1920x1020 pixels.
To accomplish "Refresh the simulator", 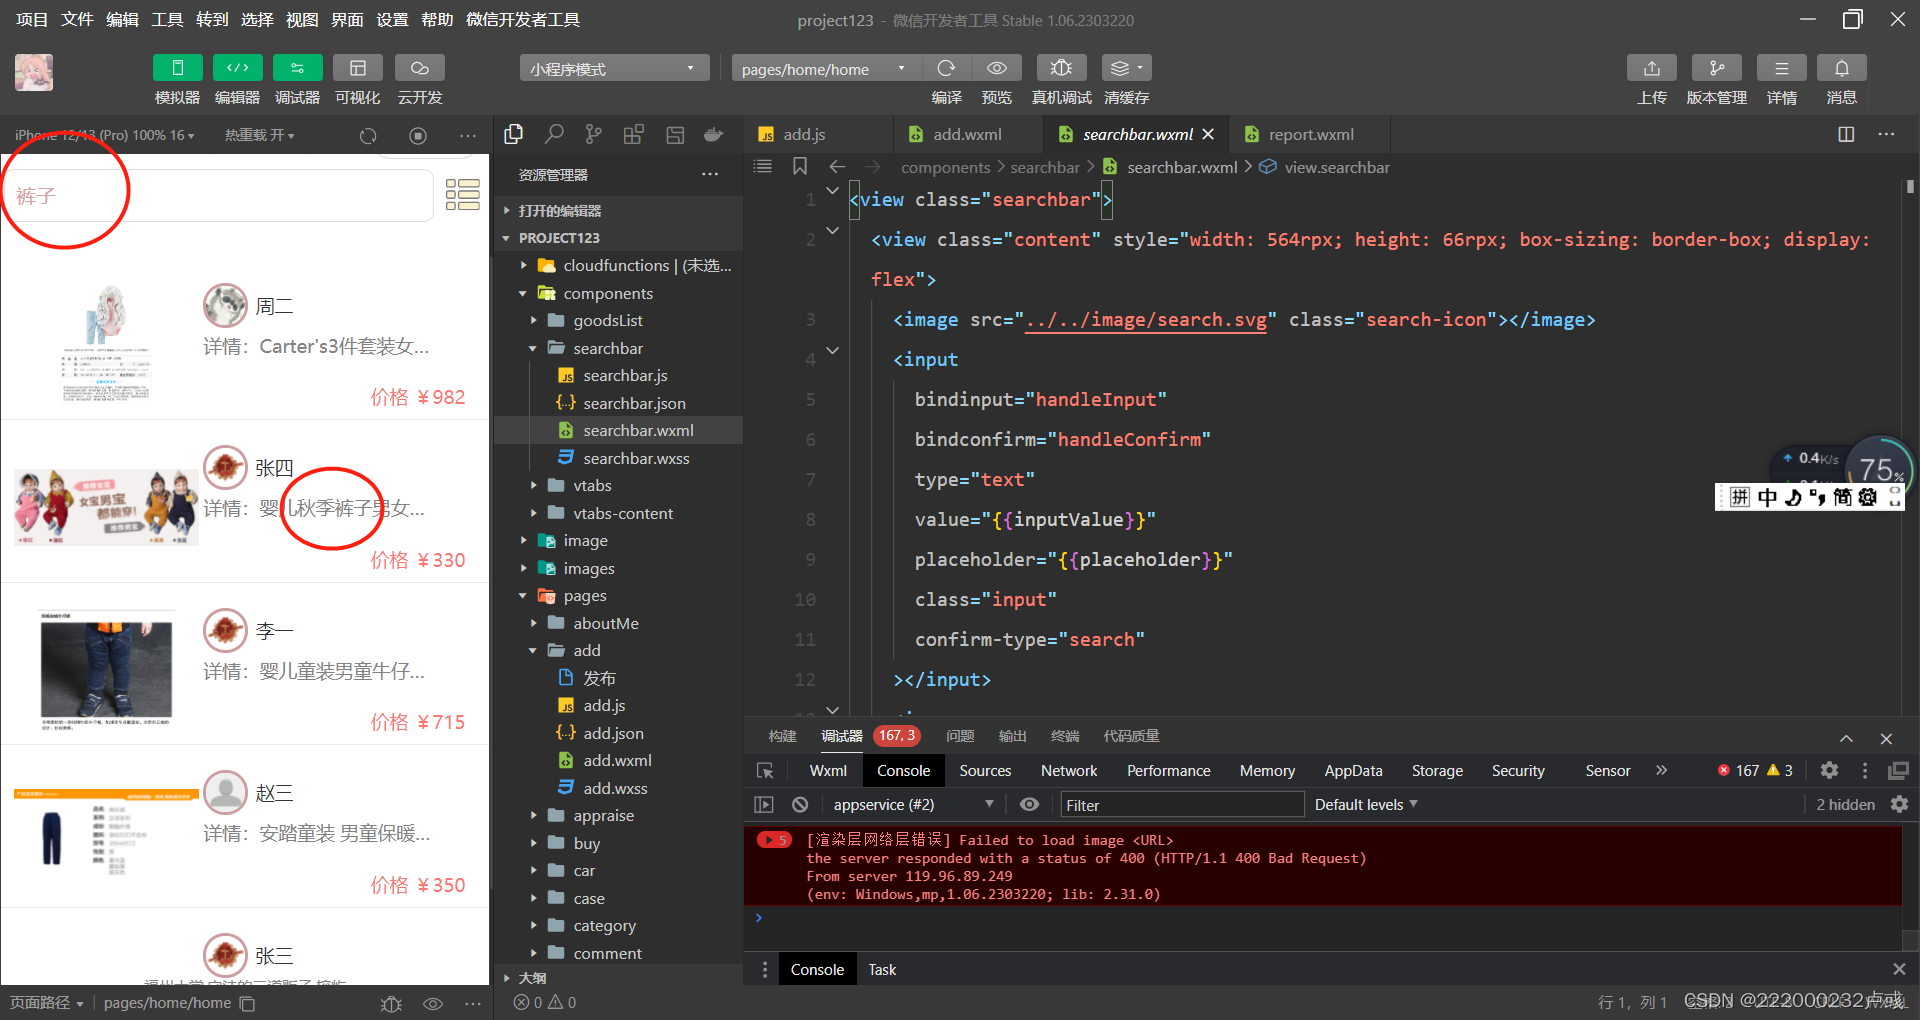I will 368,135.
